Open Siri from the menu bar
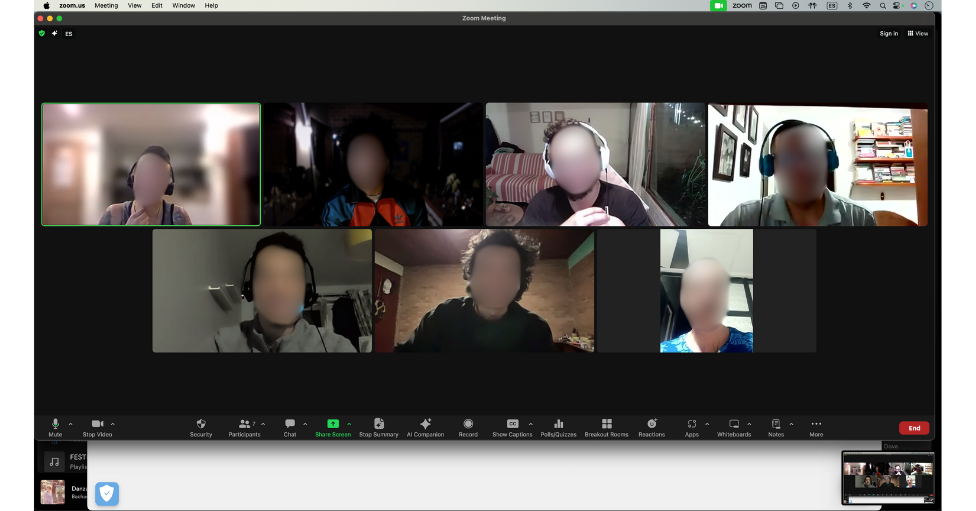This screenshot has width=976, height=511. pyautogui.click(x=914, y=6)
